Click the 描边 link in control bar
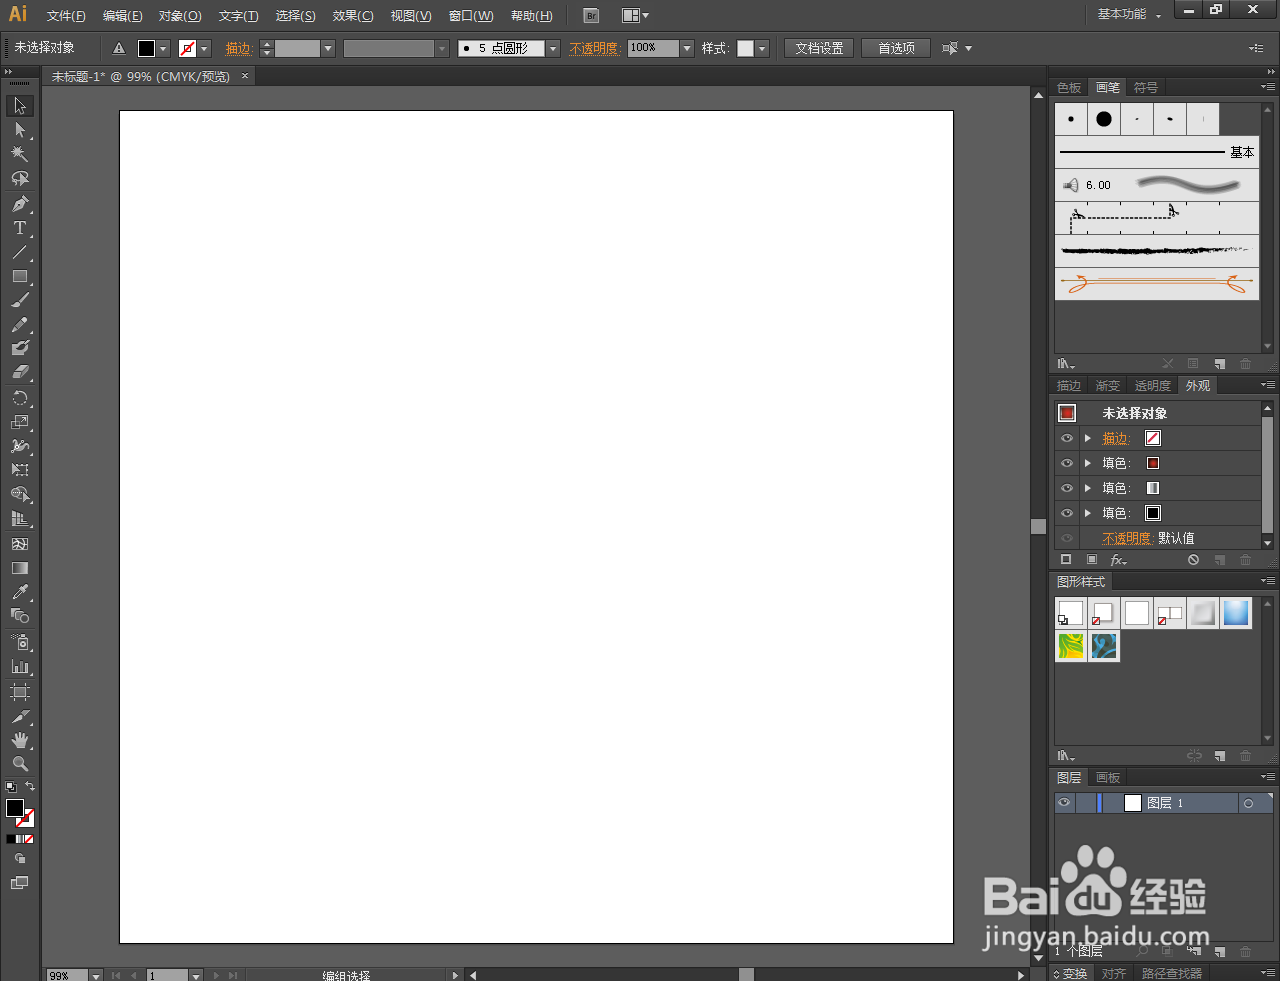Viewport: 1280px width, 981px height. click(x=239, y=48)
